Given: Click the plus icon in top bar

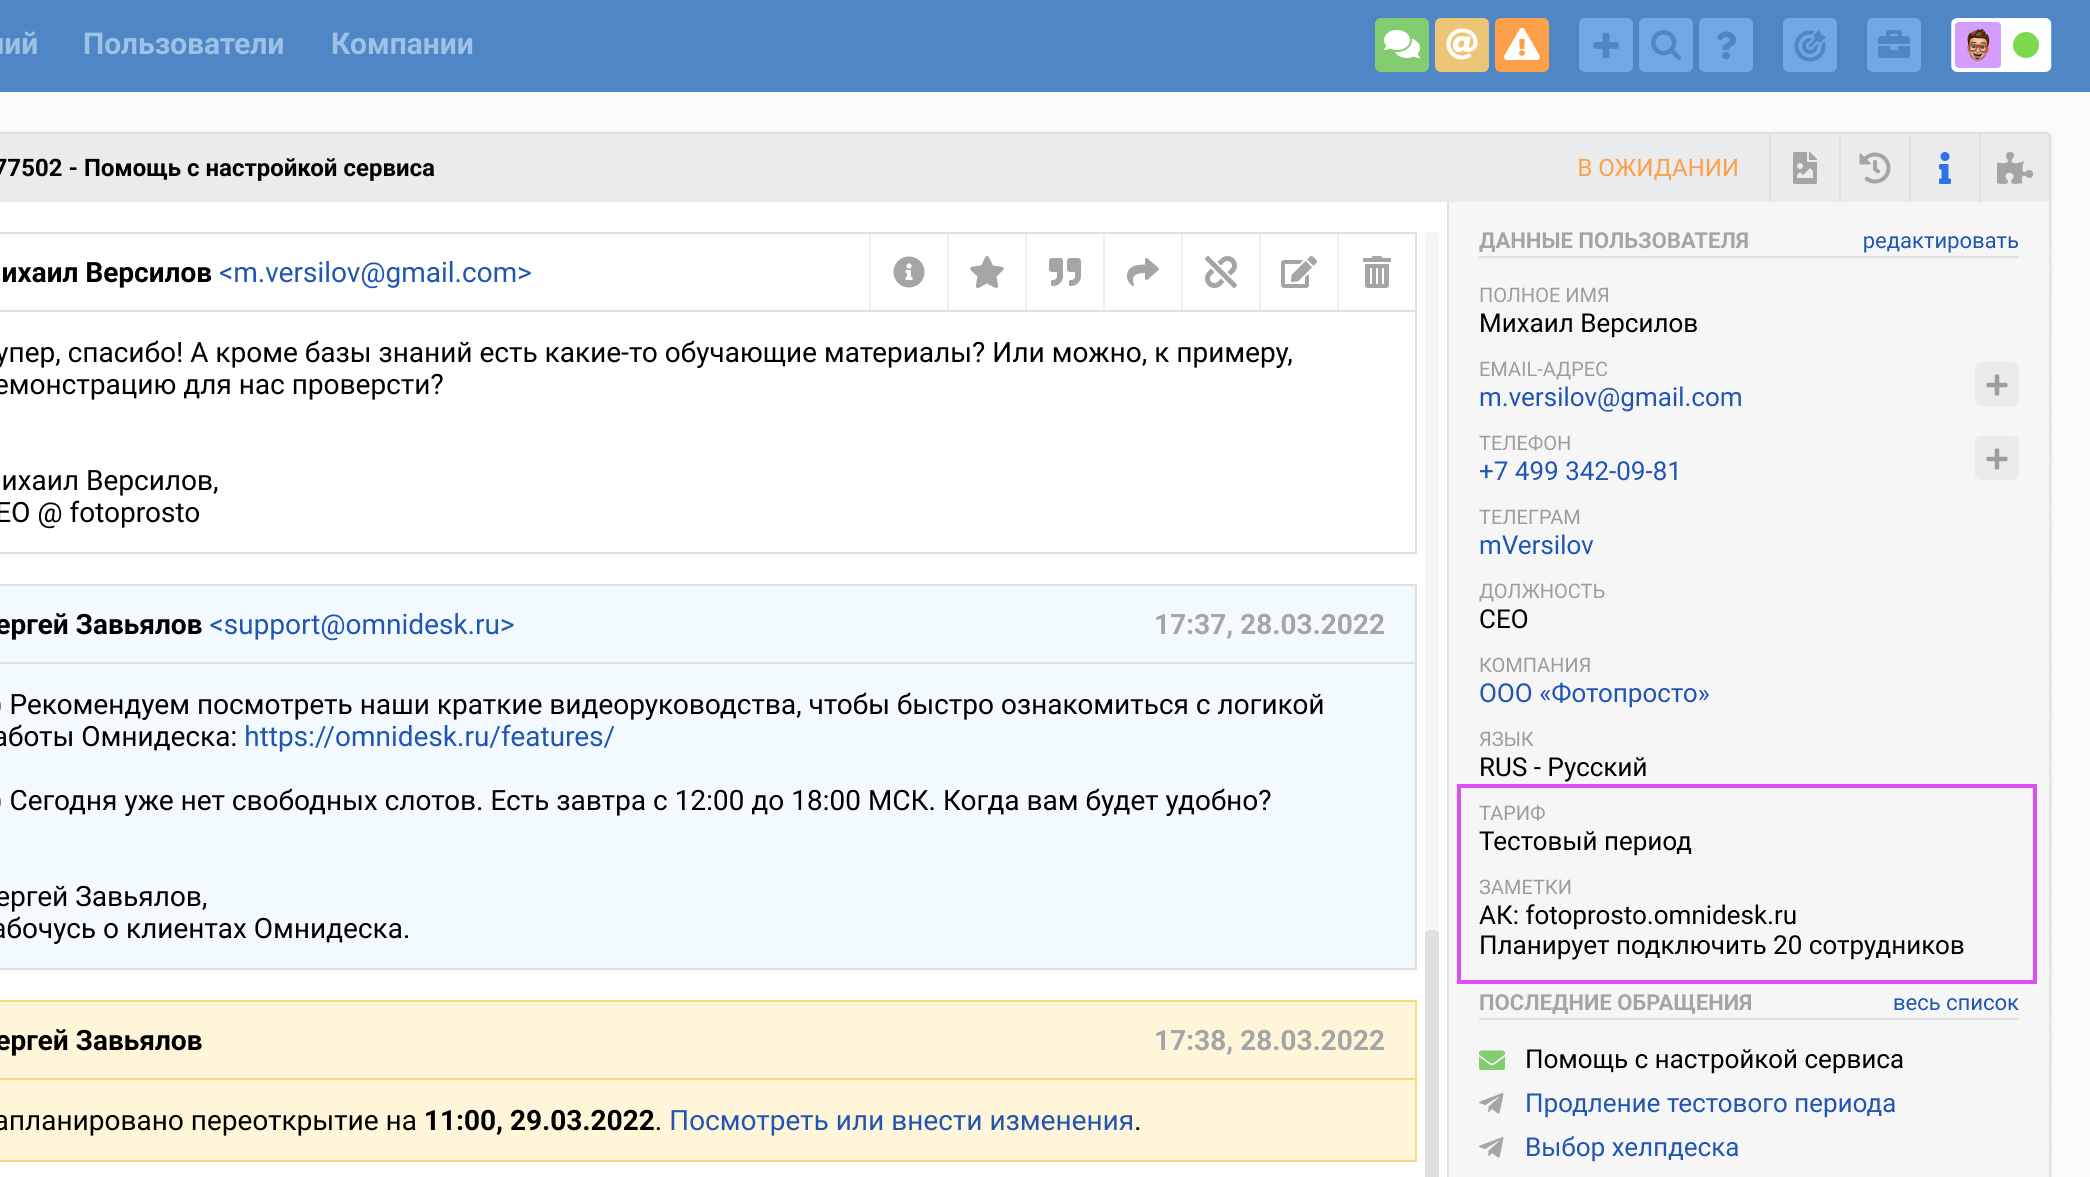Looking at the screenshot, I should (x=1605, y=45).
